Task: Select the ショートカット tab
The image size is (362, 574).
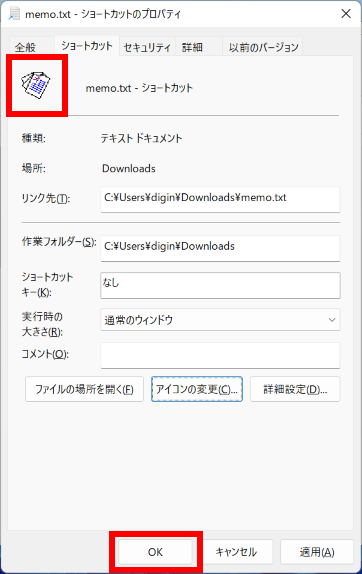Action: click(87, 46)
